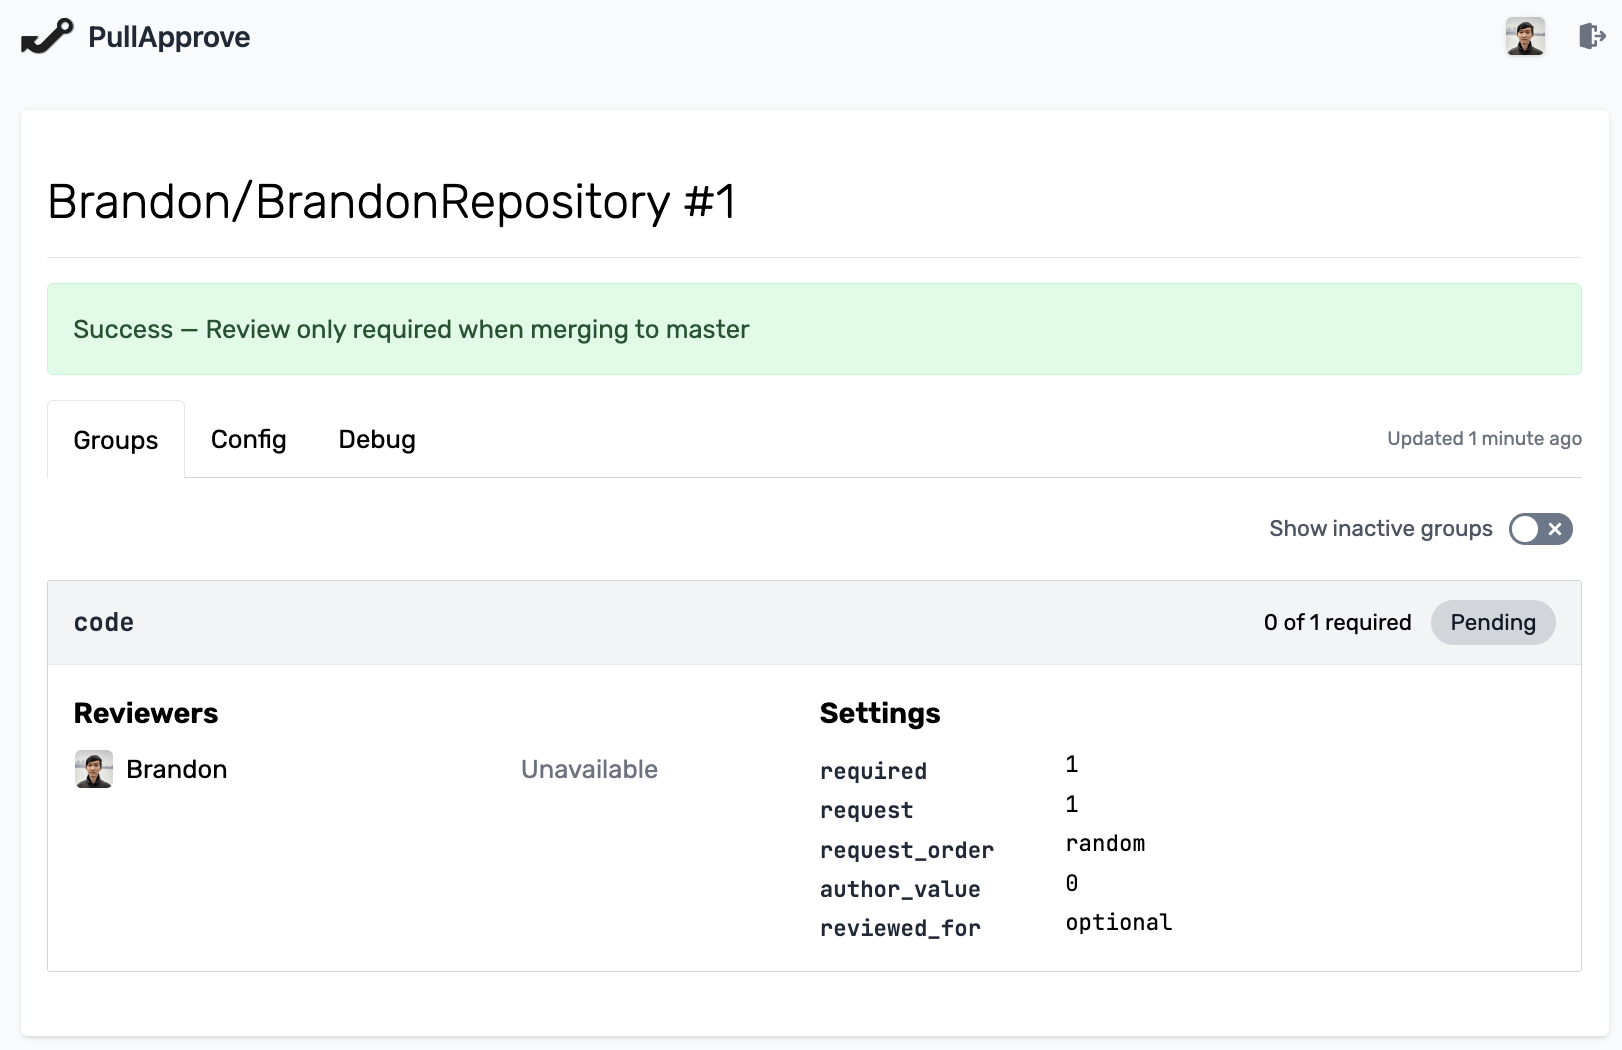The image size is (1622, 1050).
Task: Click the Brandon/BrandonRepository #1 title
Action: point(392,202)
